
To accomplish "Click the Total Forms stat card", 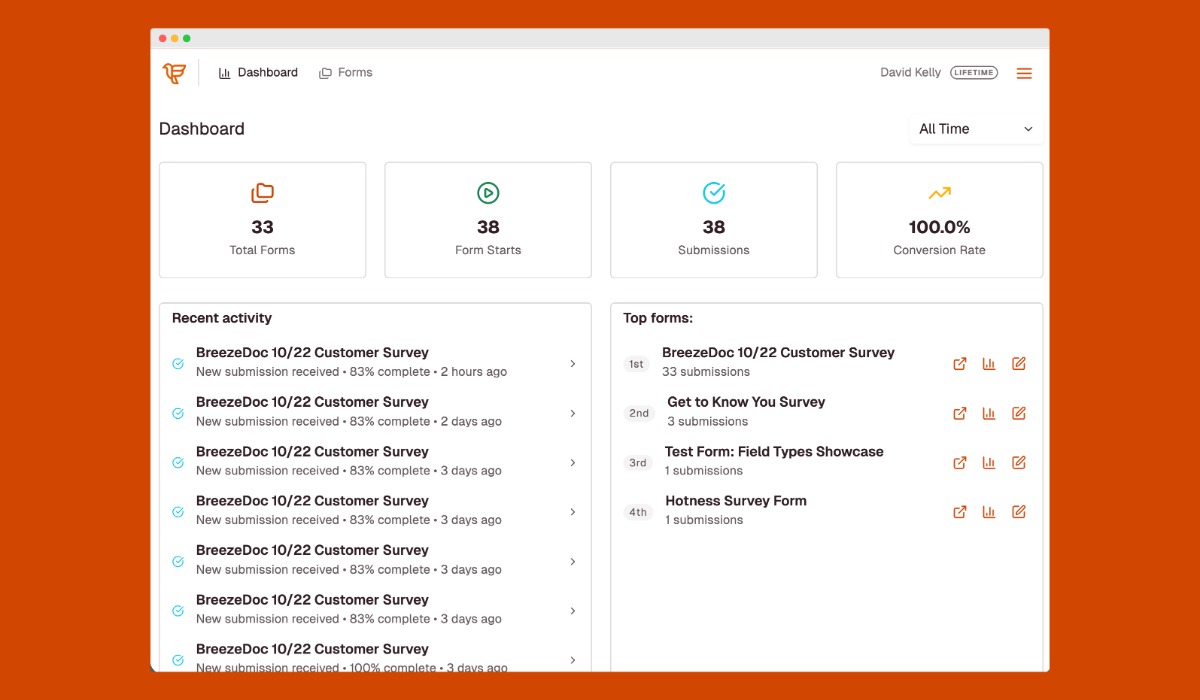I will [262, 220].
